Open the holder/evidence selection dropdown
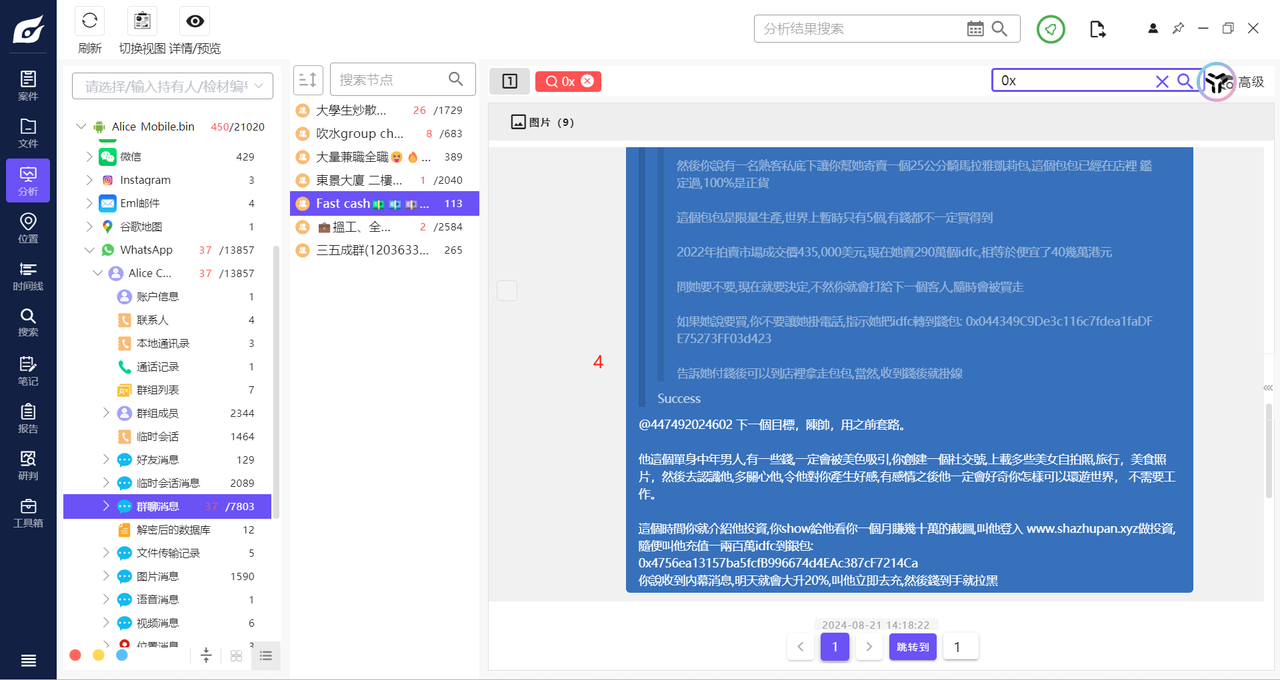This screenshot has height=680, width=1280. (173, 87)
